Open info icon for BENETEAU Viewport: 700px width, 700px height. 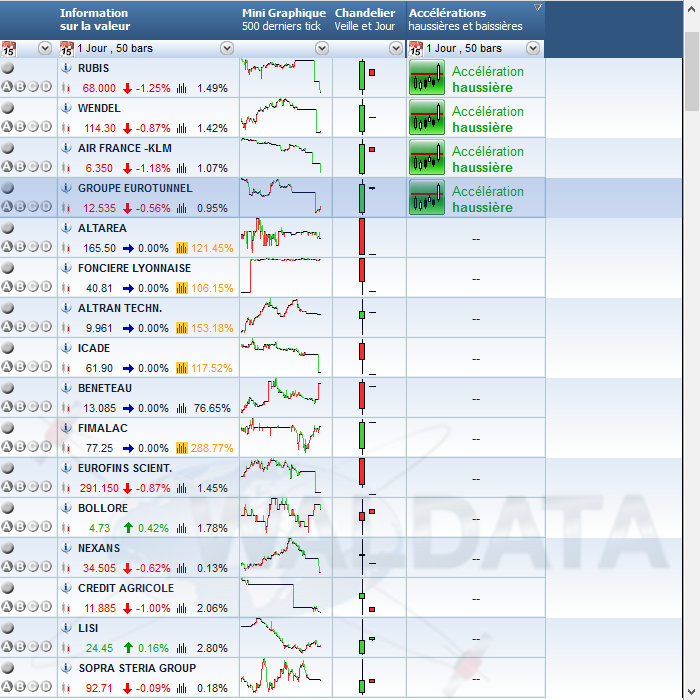(67, 388)
